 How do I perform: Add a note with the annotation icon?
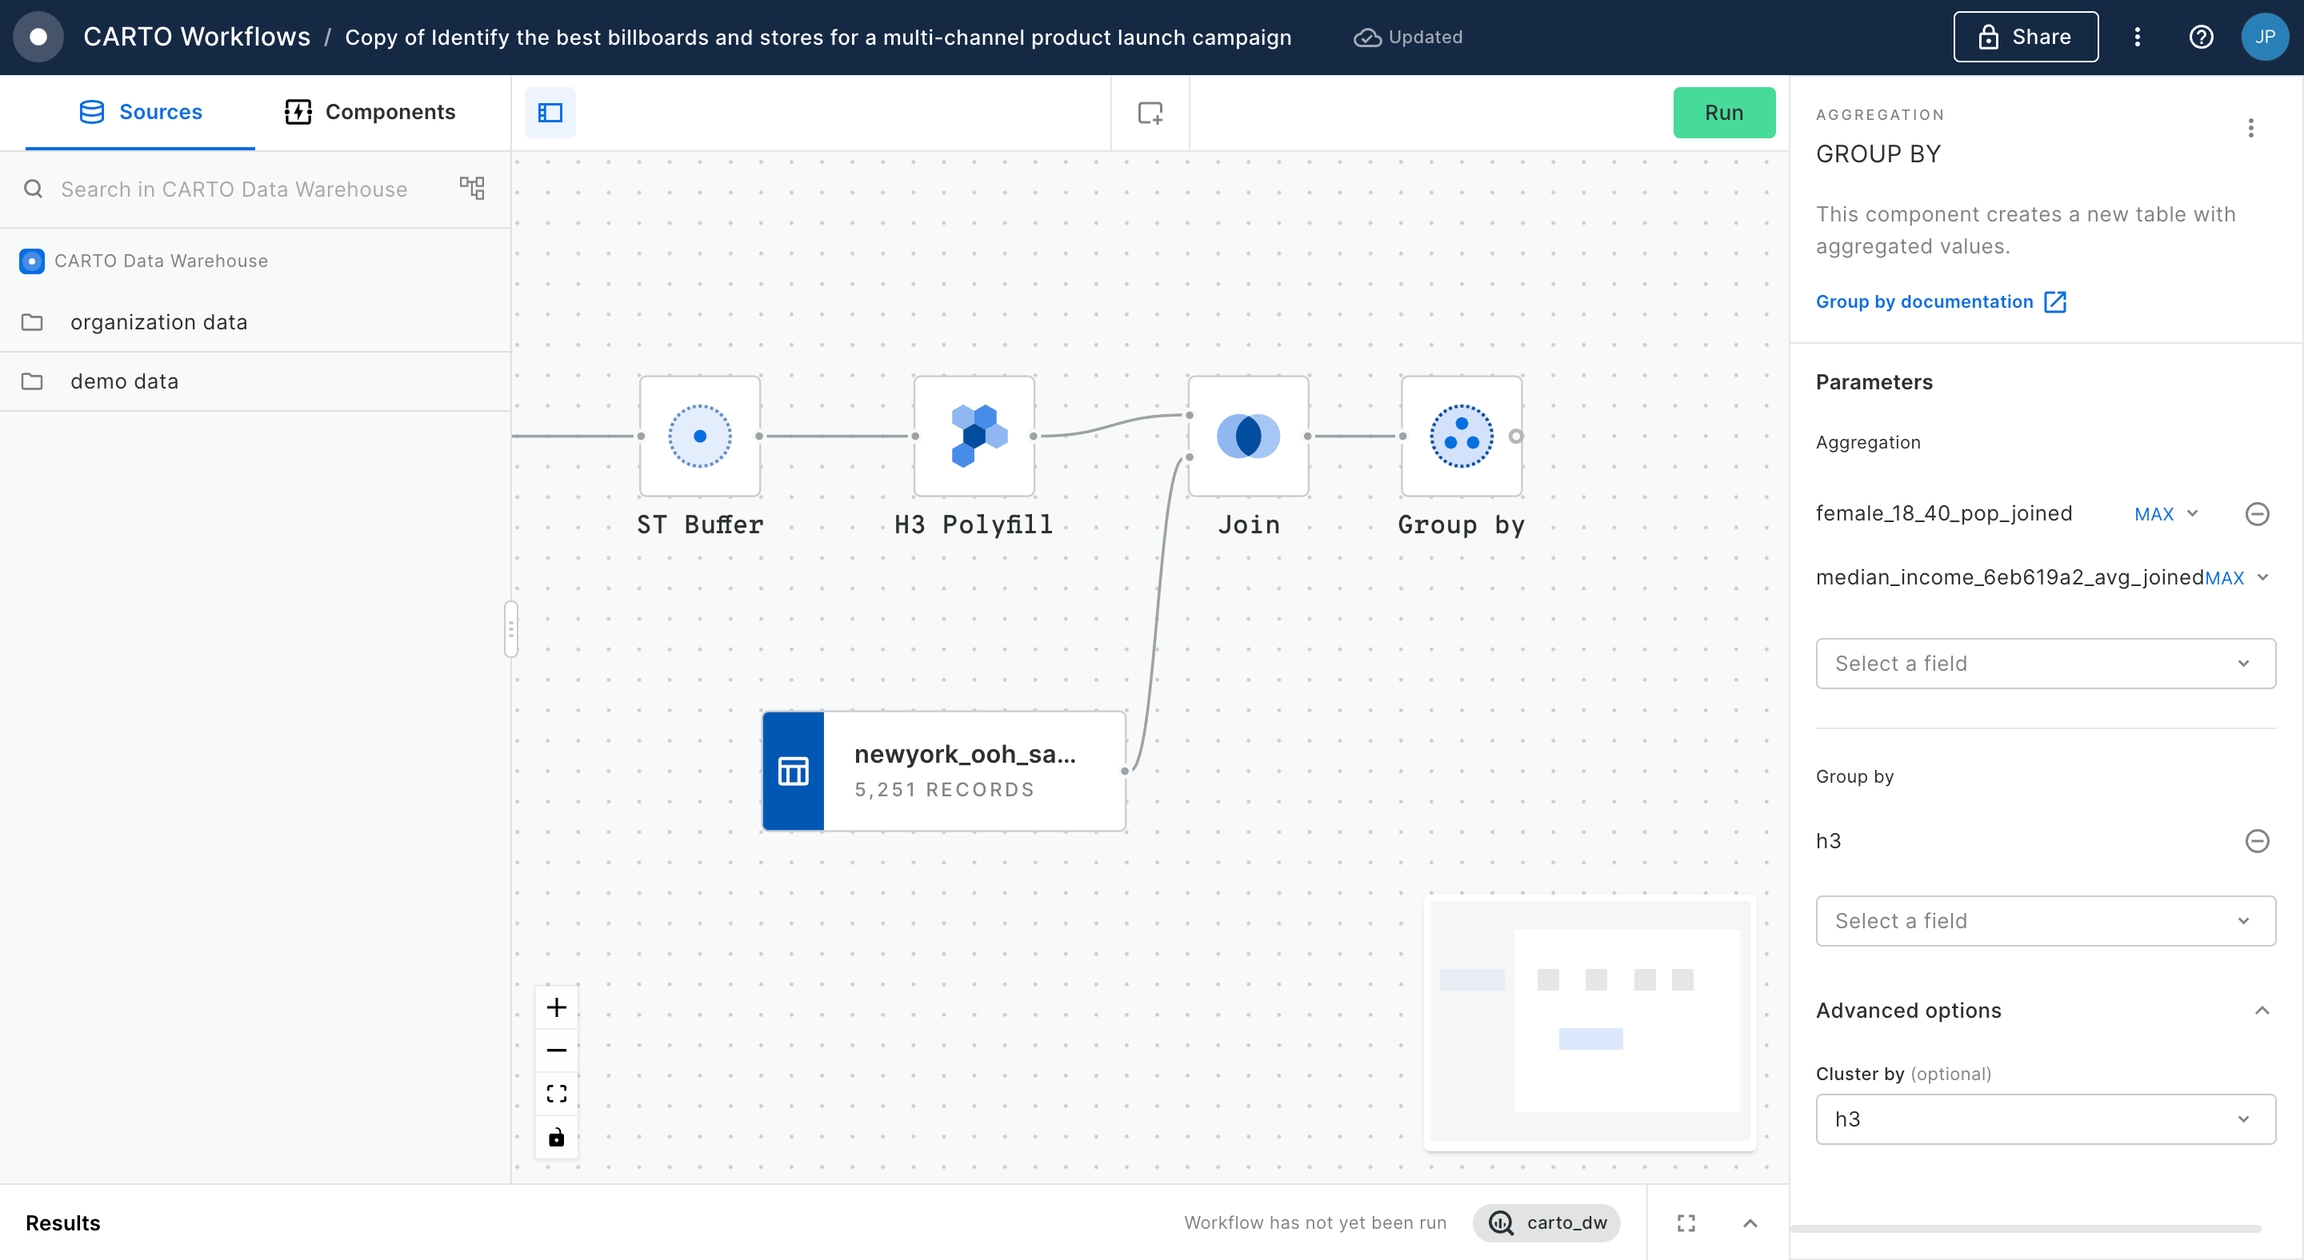[x=1150, y=112]
